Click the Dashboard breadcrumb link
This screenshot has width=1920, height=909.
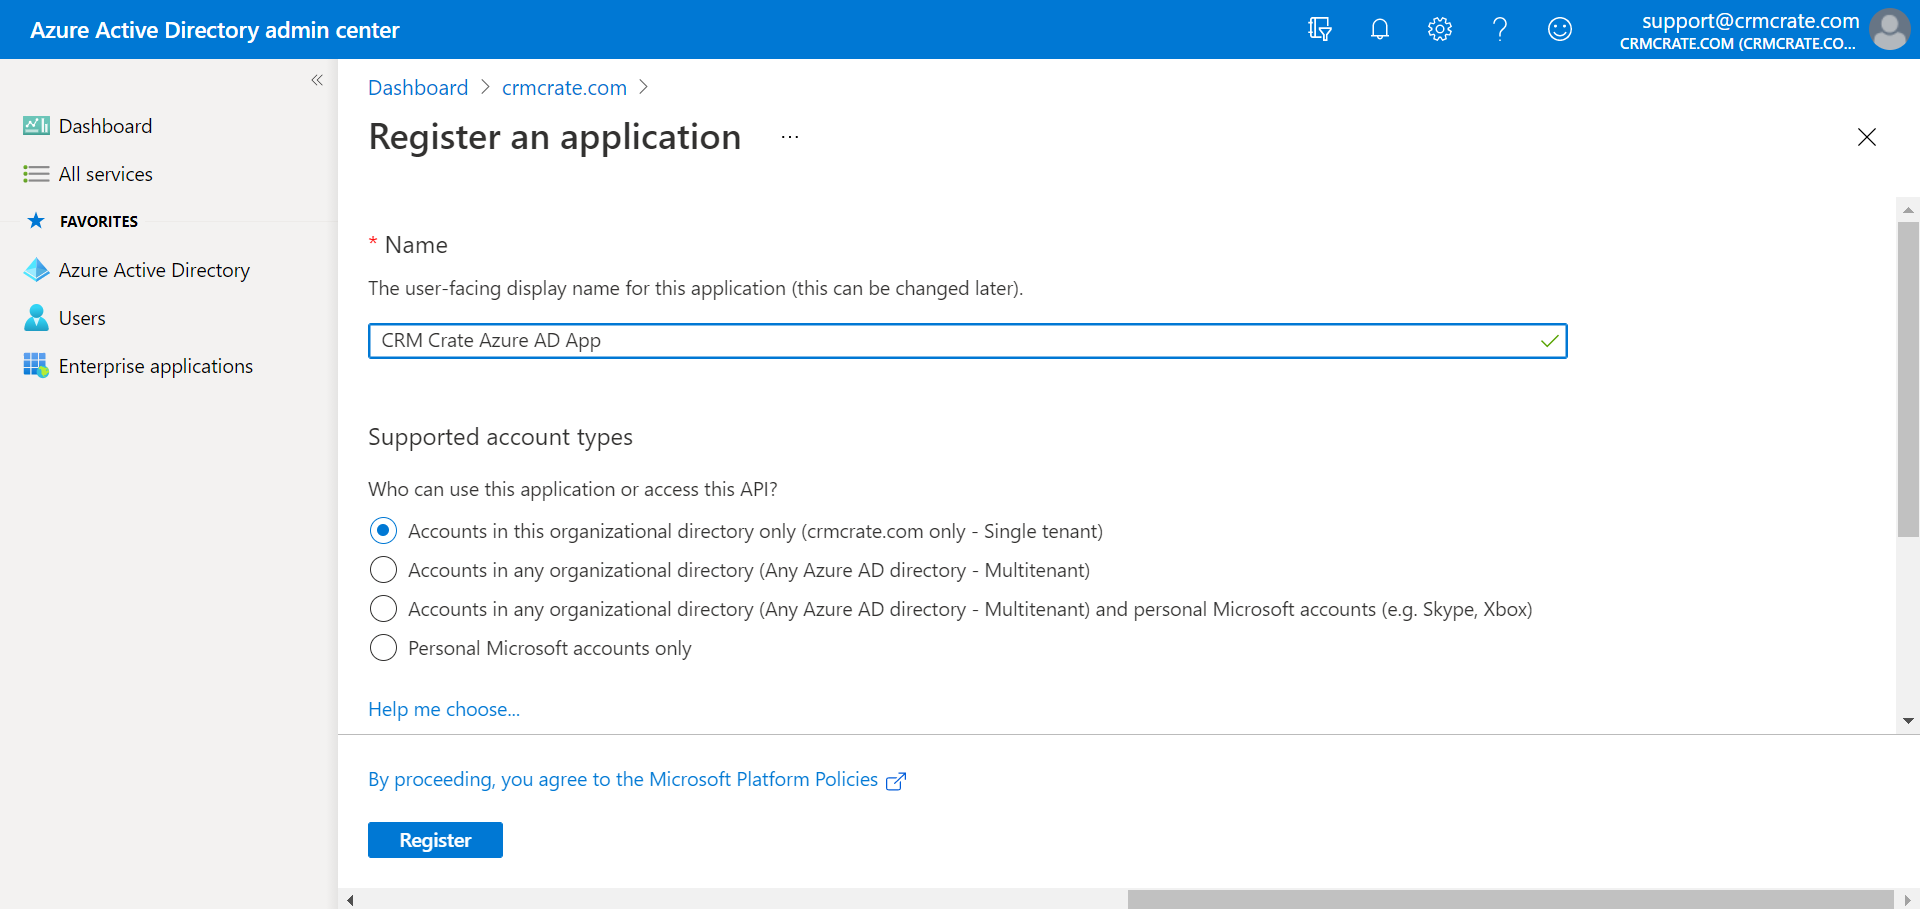point(418,88)
